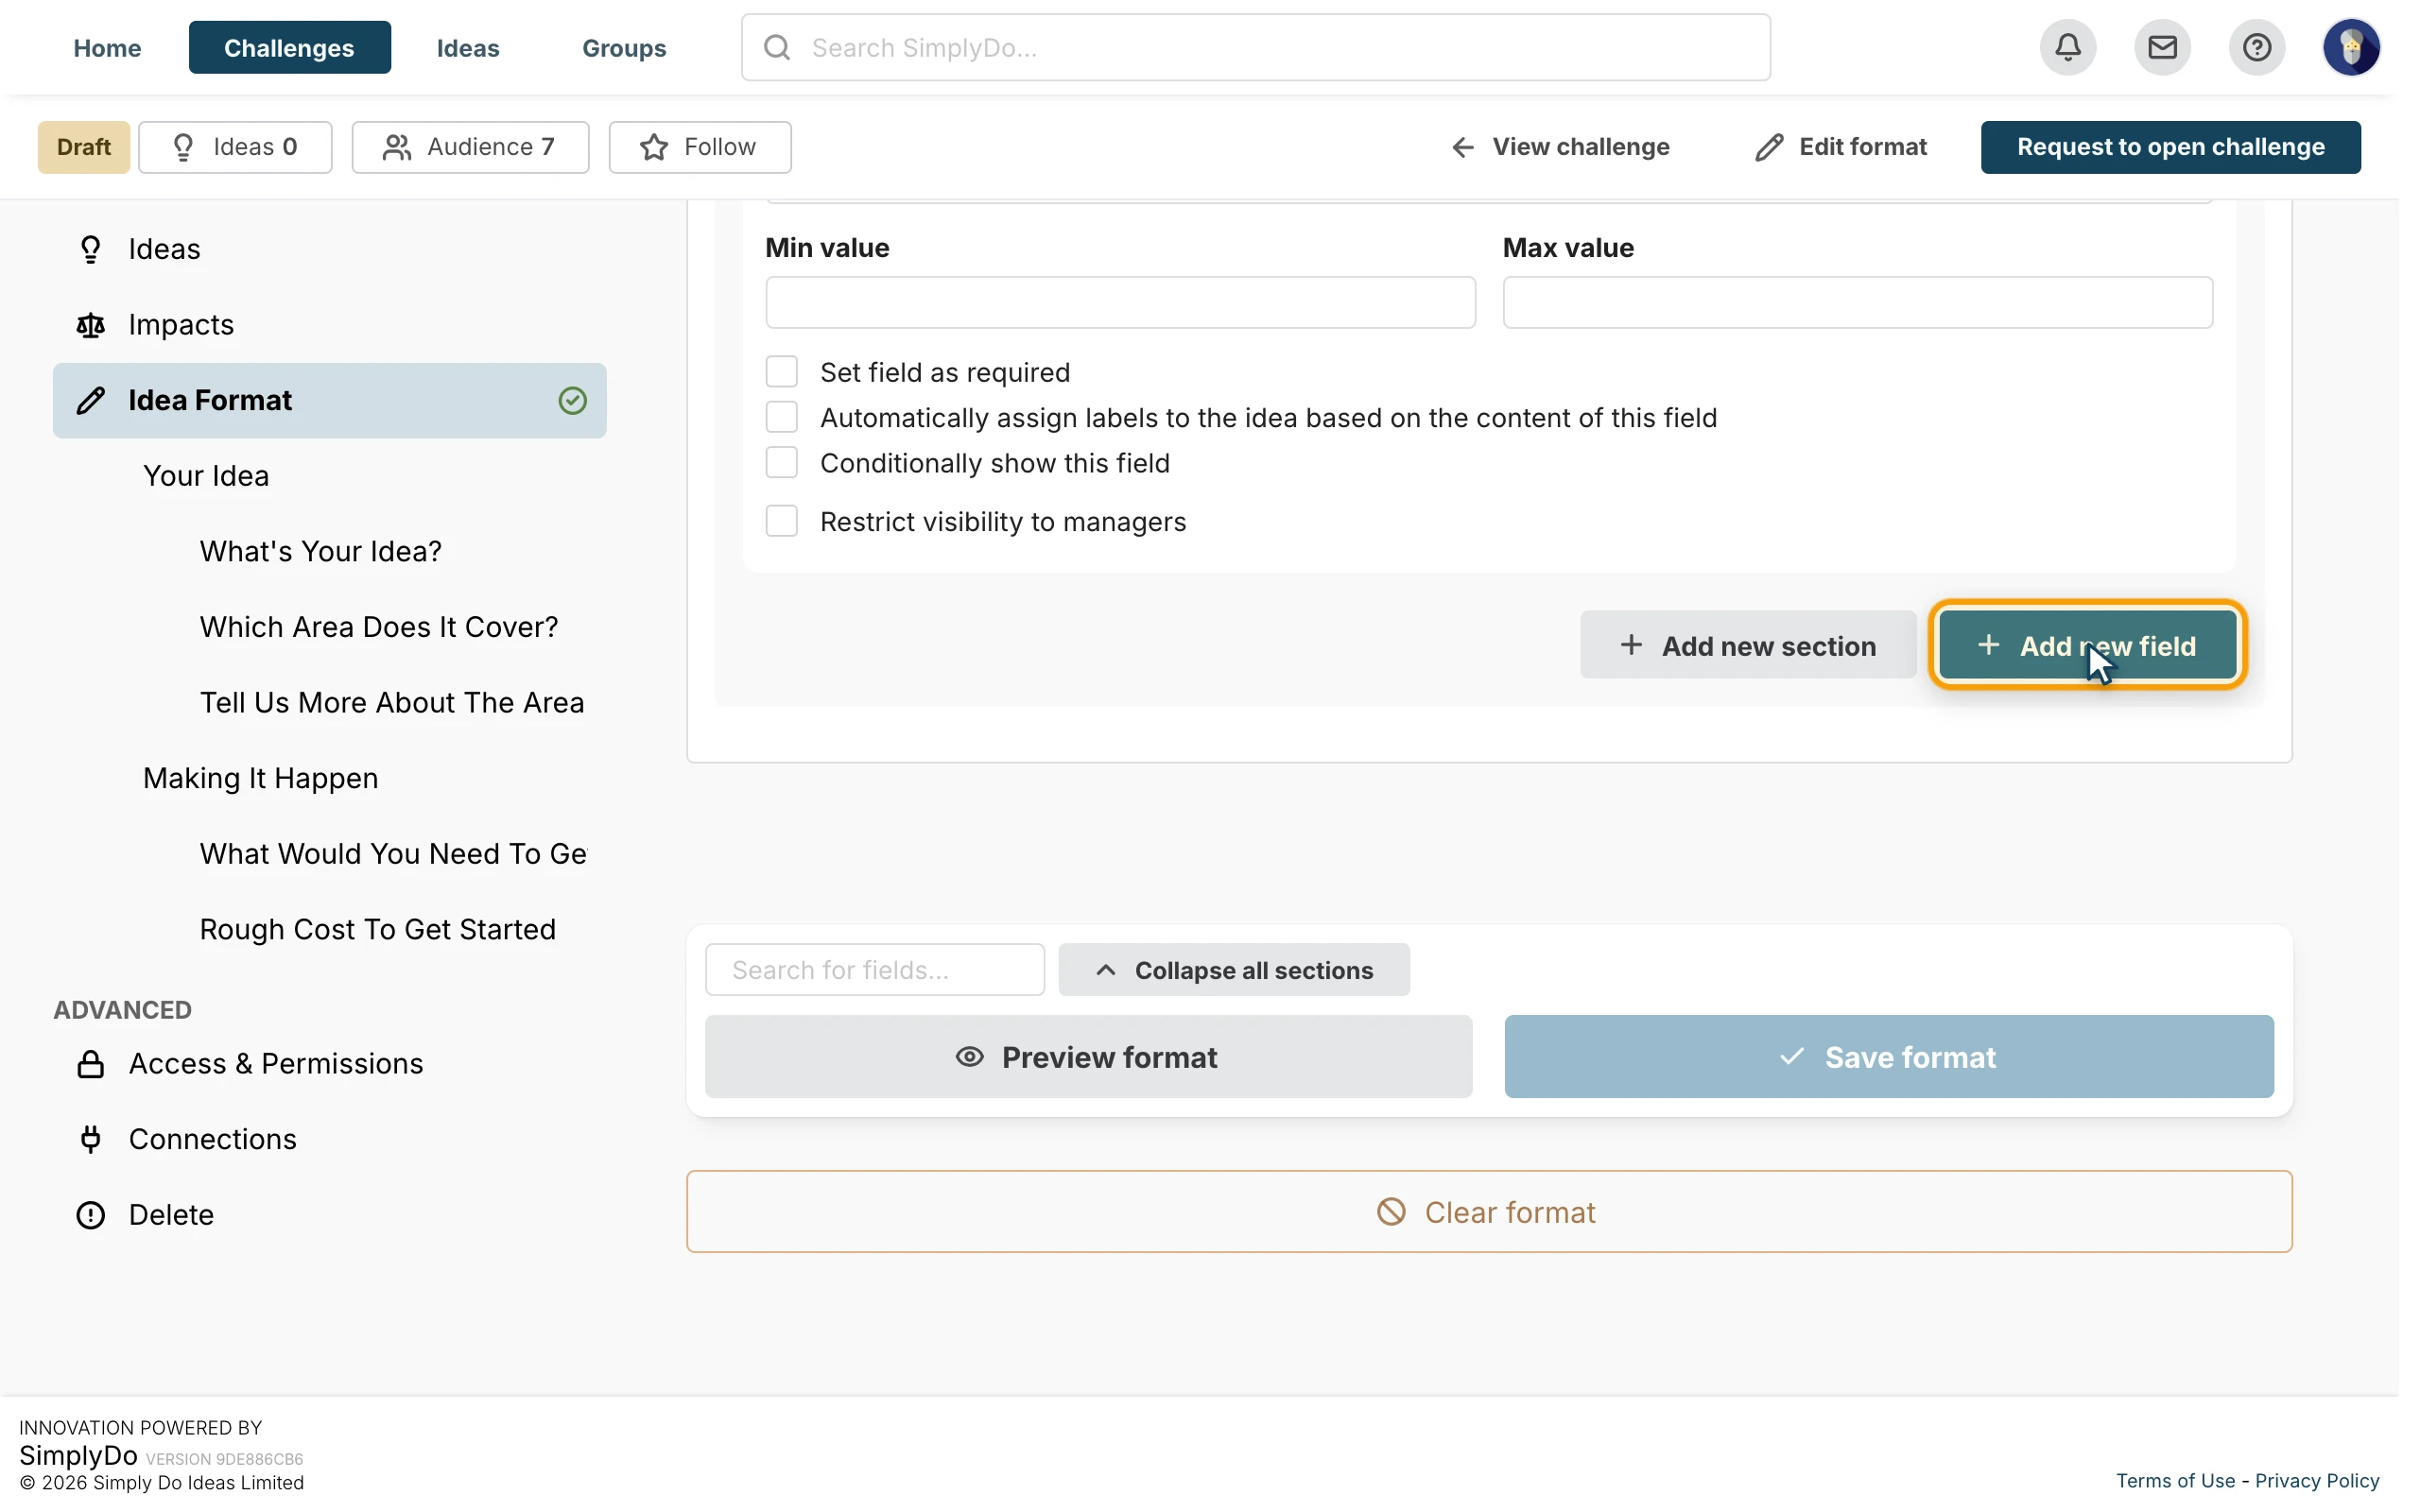Click the search magnifier icon
The height and width of the screenshot is (1512, 2420).
pos(777,47)
